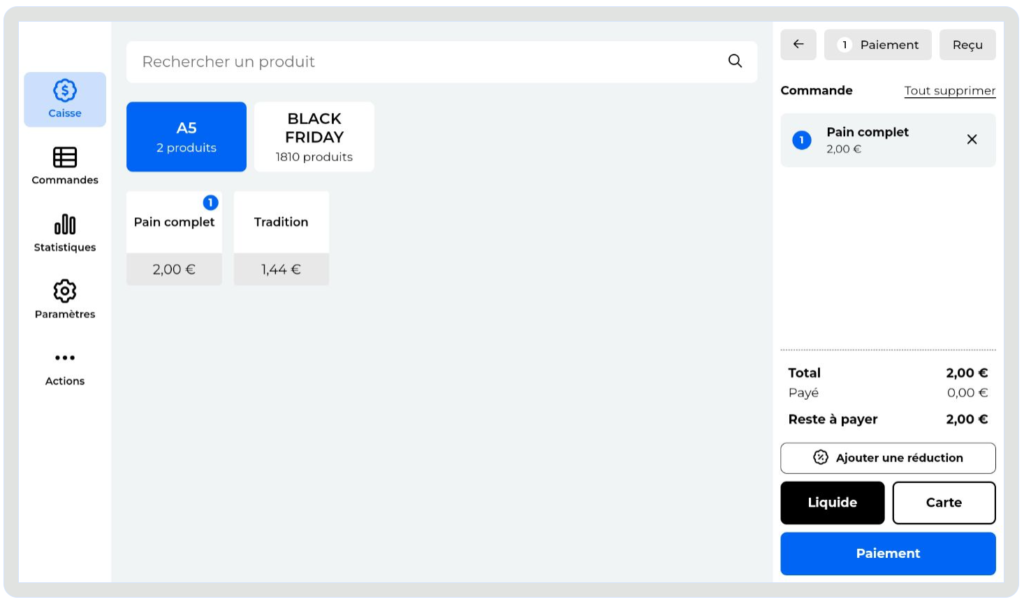Open the Paiement step tab
This screenshot has width=1024, height=604.
(878, 45)
